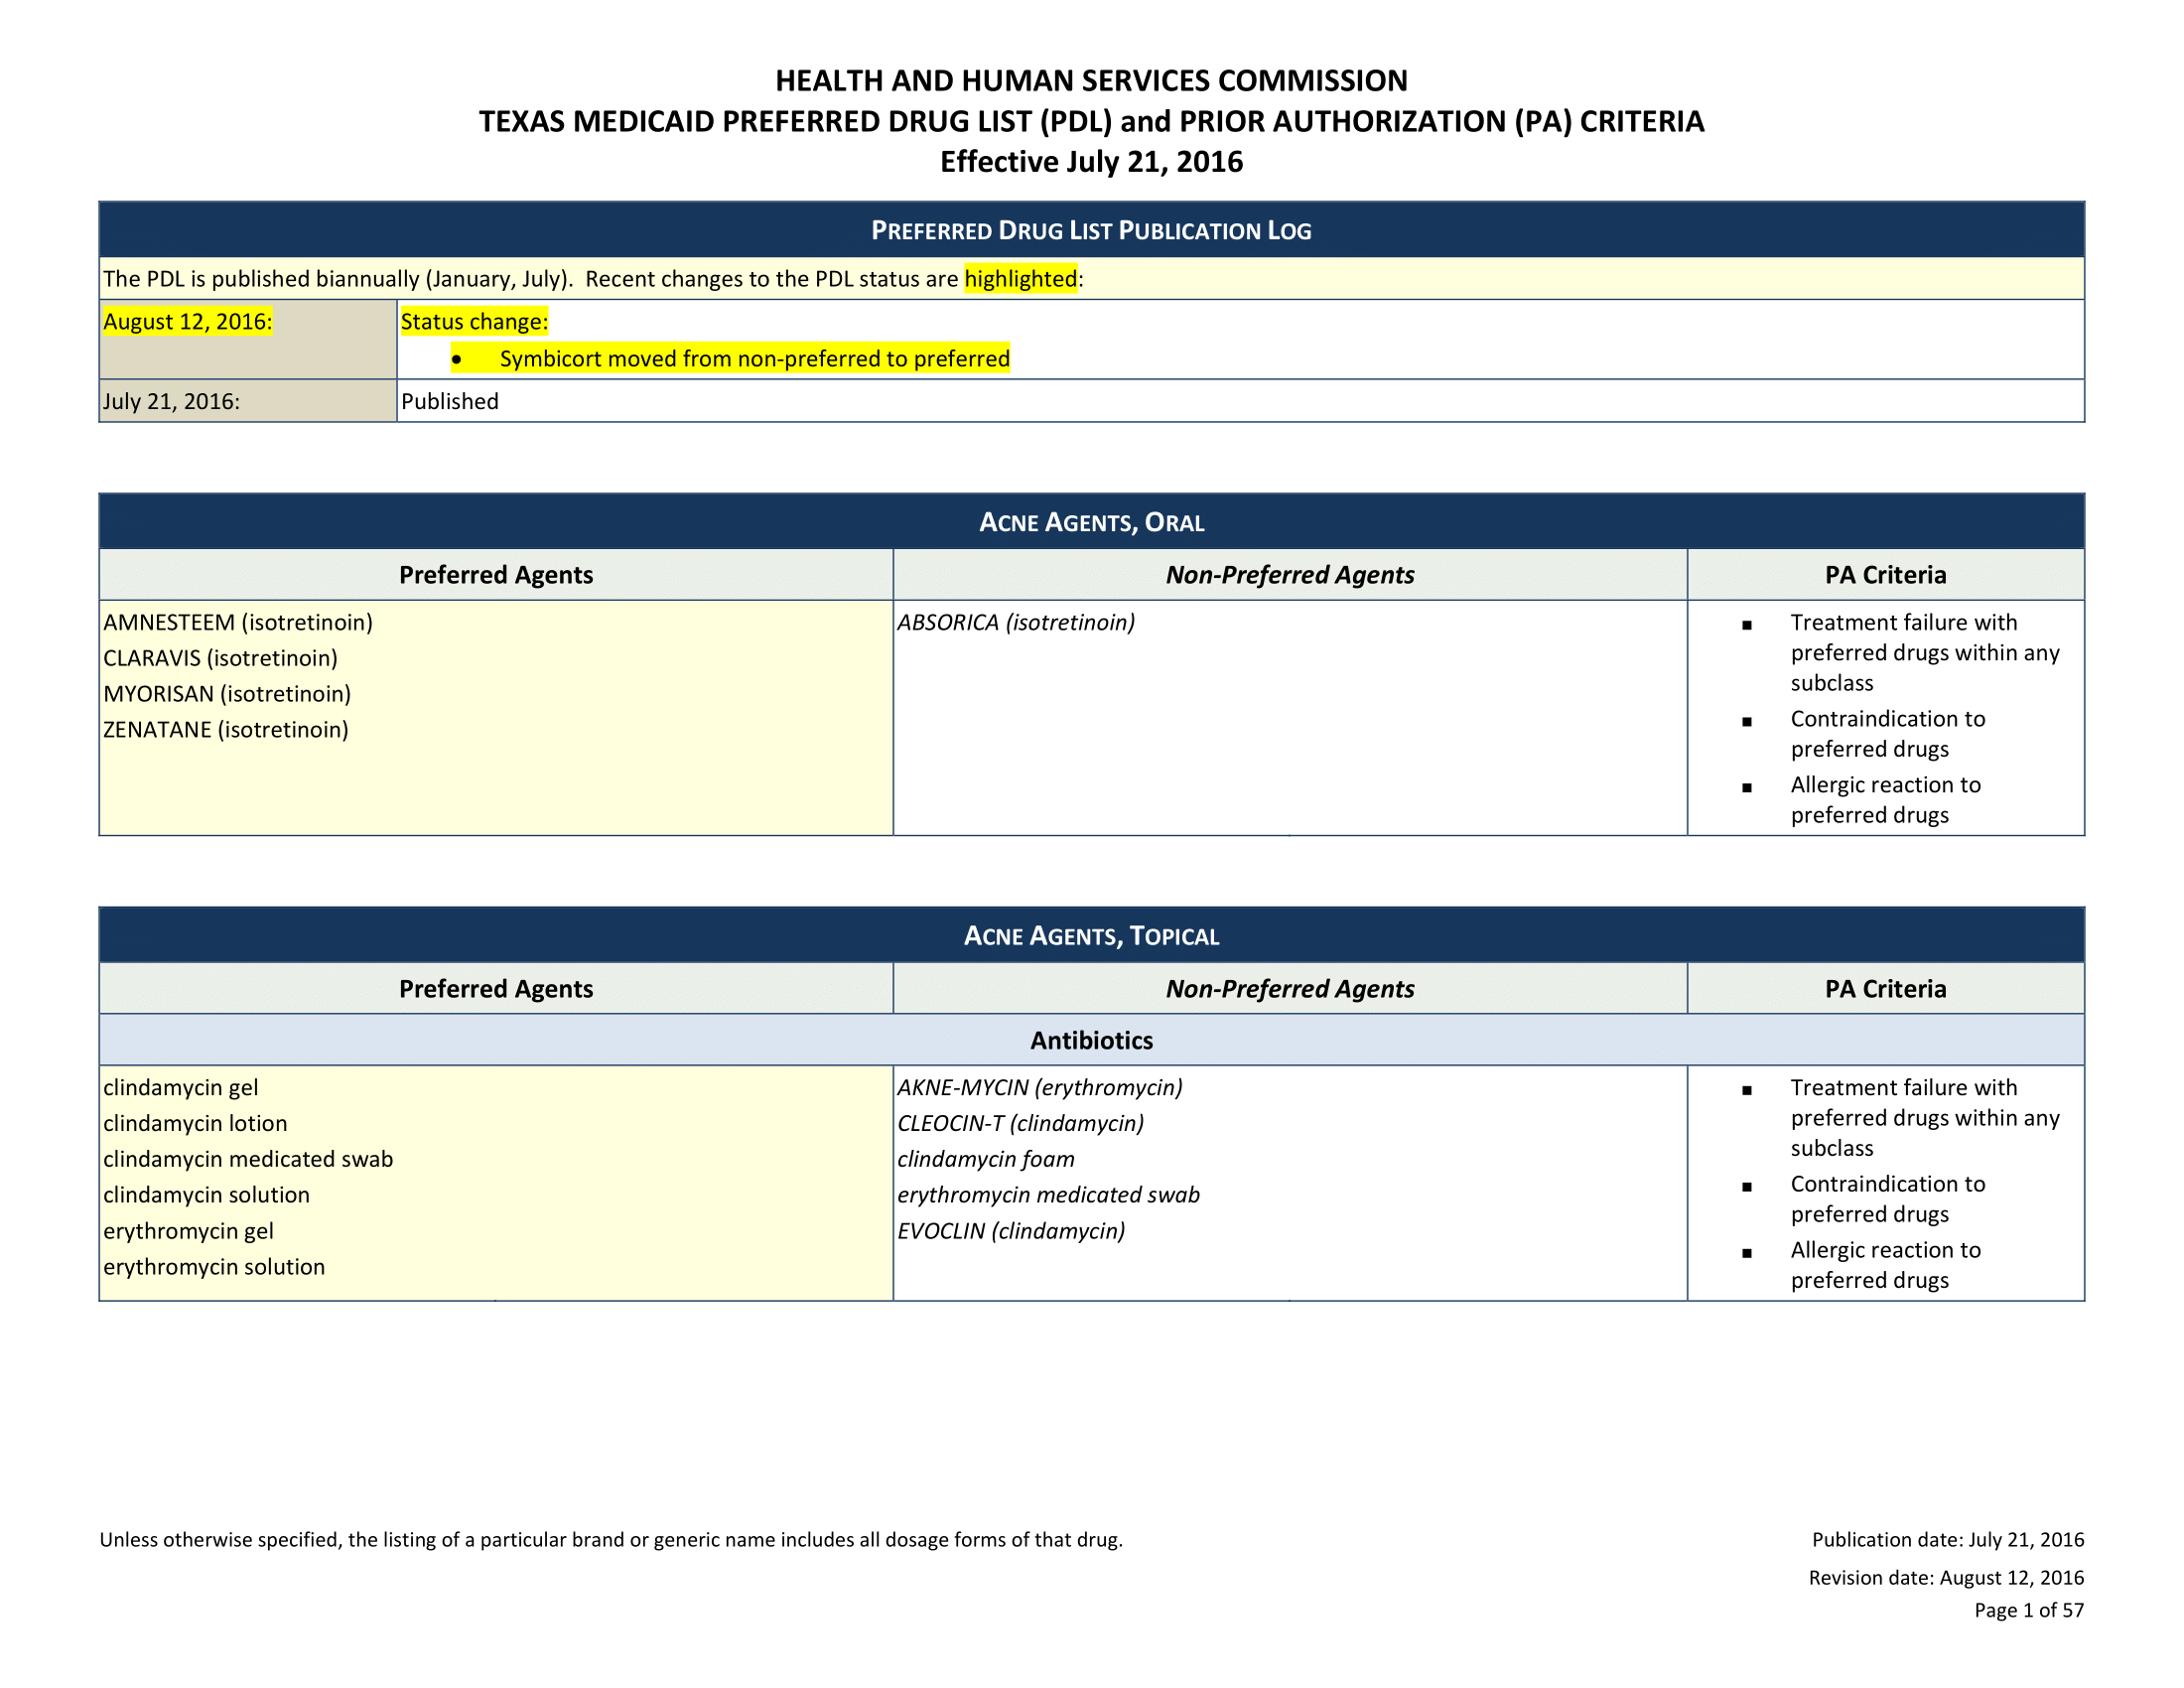
Task: Select the highlighted Status change text
Action: 474,322
